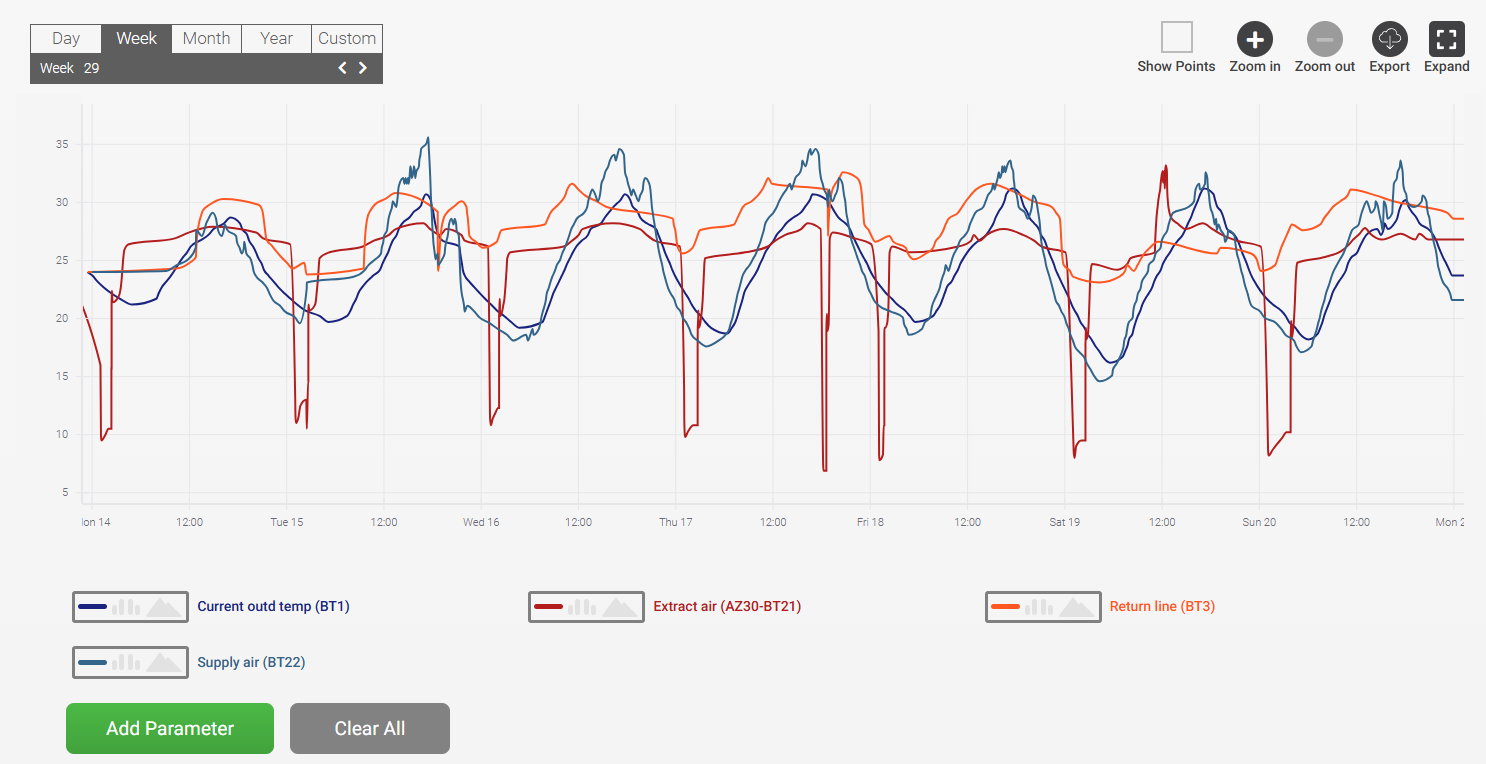Click the Zoom out minus icon
Screen dimensions: 1486x764
click(x=1324, y=40)
